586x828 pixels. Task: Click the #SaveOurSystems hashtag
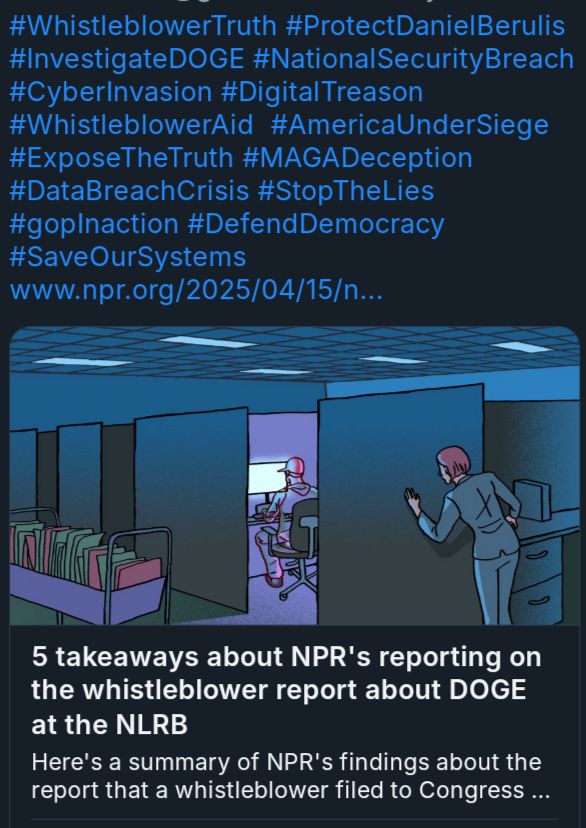coord(128,257)
